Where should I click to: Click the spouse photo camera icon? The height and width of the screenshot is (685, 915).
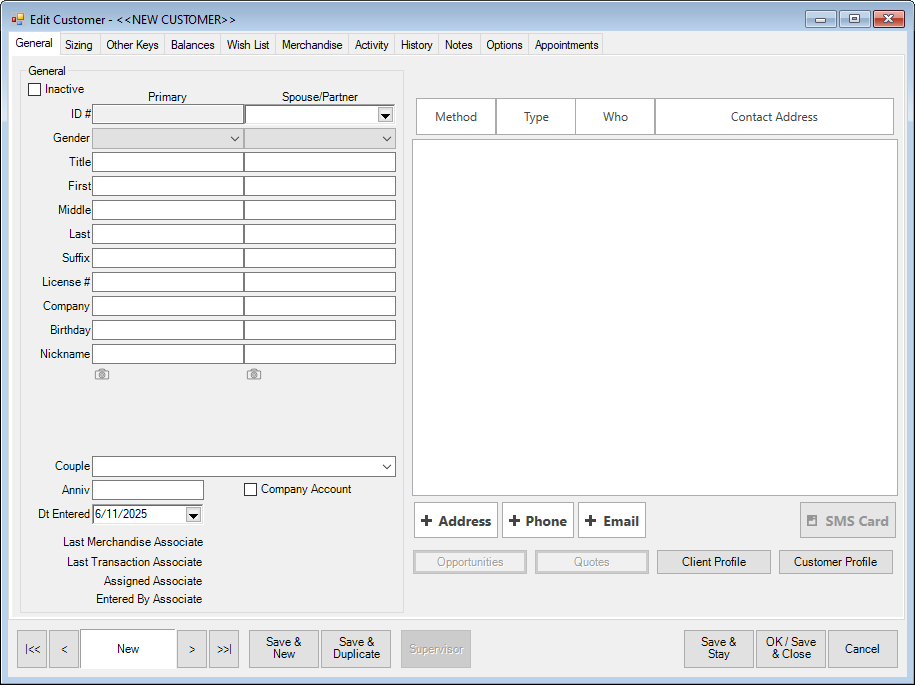coord(254,374)
